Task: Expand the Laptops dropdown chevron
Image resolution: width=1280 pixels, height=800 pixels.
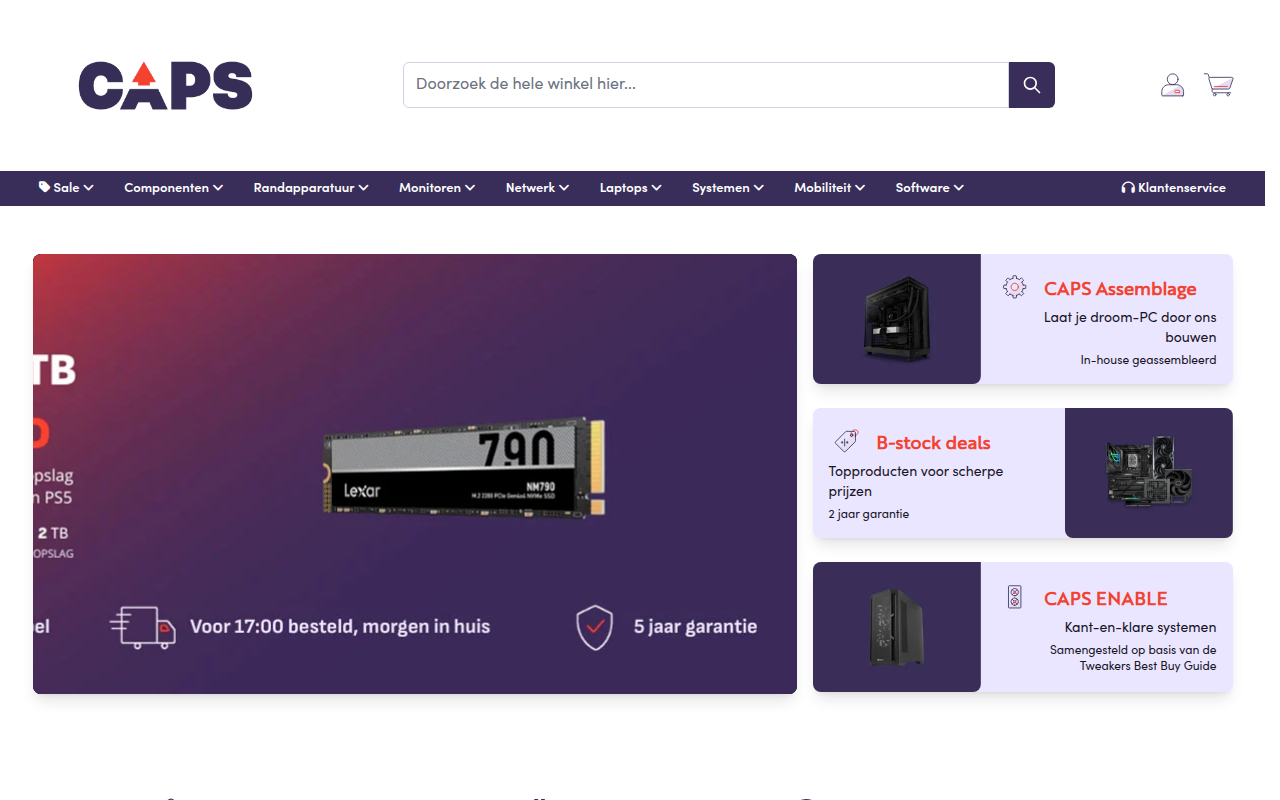Action: click(x=657, y=188)
